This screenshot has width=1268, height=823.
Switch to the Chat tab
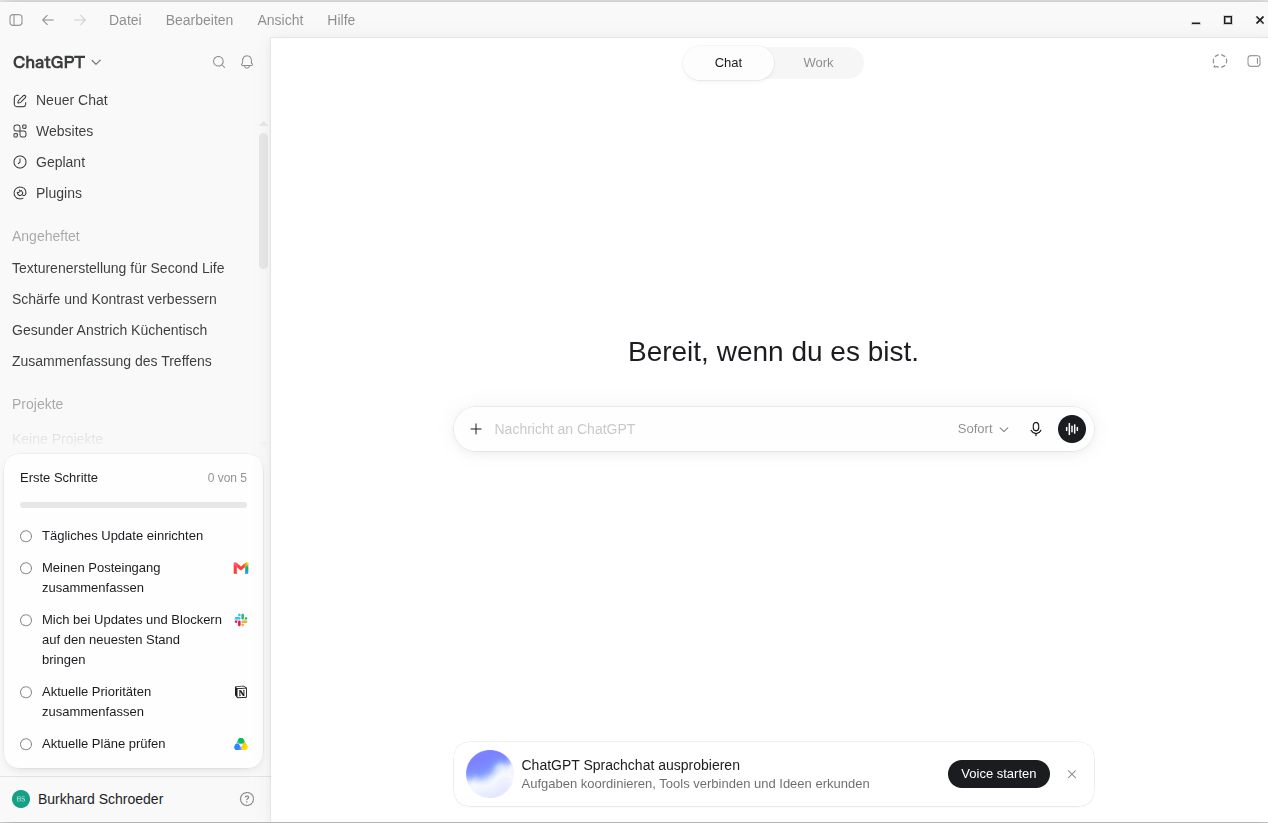[728, 63]
